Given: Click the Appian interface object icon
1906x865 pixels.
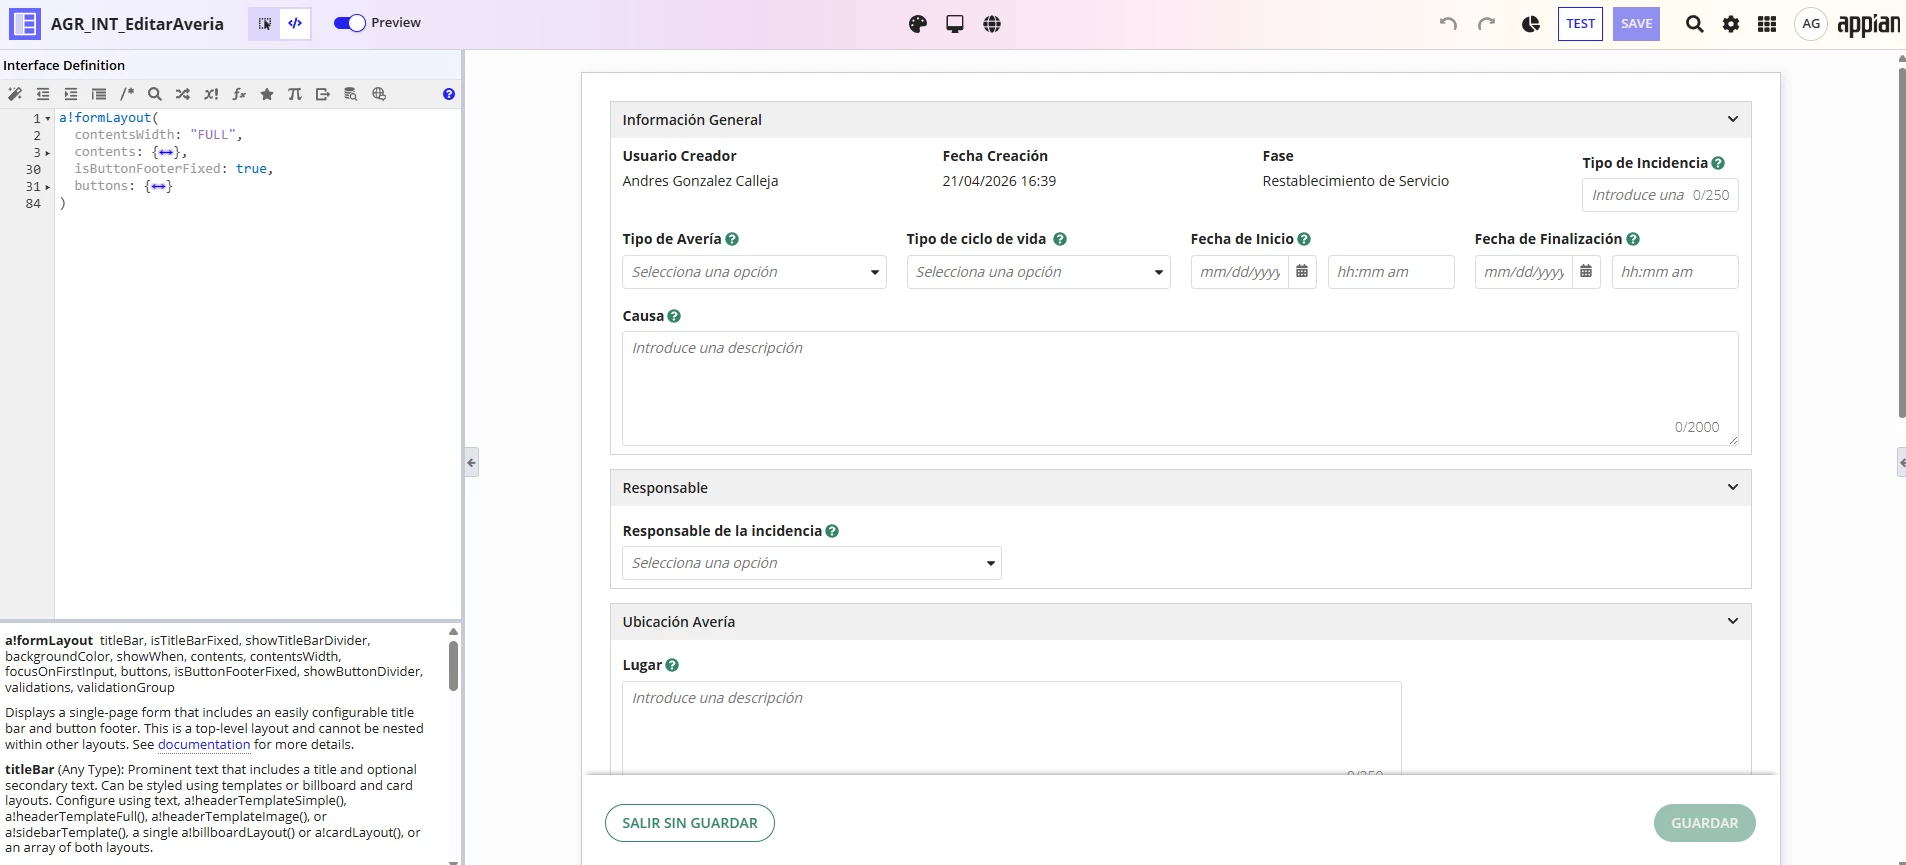Looking at the screenshot, I should point(25,24).
